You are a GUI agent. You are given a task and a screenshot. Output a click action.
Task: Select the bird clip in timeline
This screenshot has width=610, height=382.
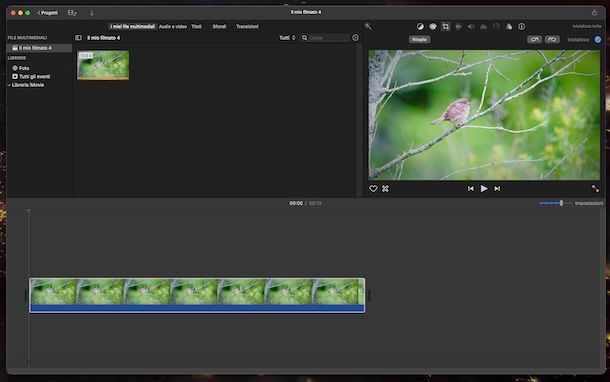[197, 295]
